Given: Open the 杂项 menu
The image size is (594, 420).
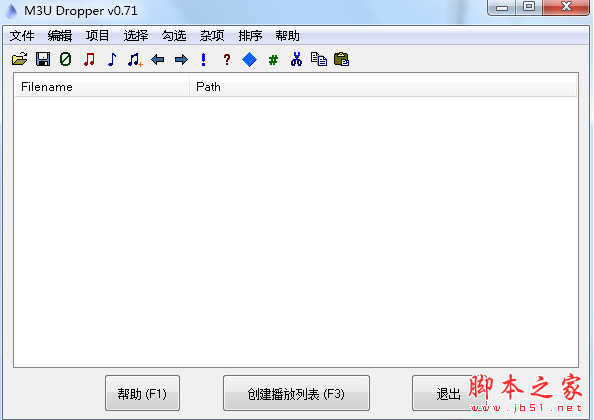Looking at the screenshot, I should pos(212,36).
